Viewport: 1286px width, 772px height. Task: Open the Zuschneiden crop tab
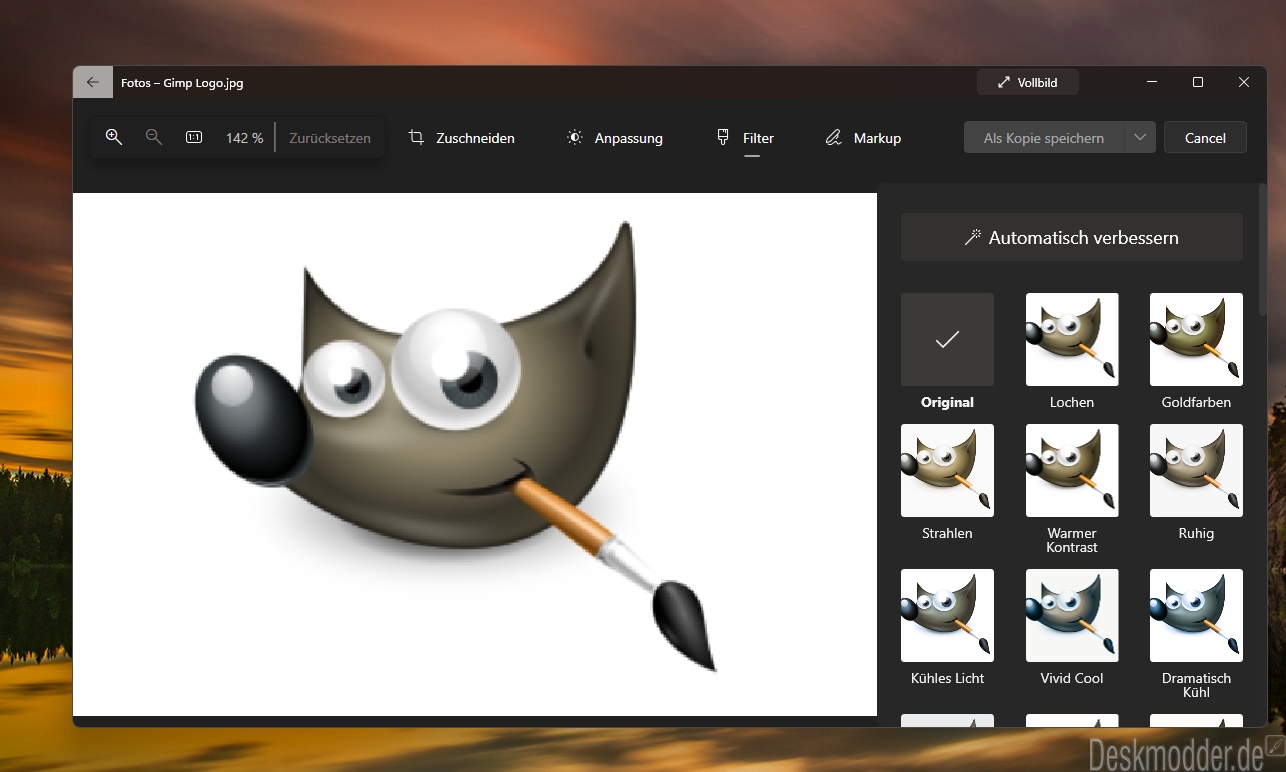(462, 138)
